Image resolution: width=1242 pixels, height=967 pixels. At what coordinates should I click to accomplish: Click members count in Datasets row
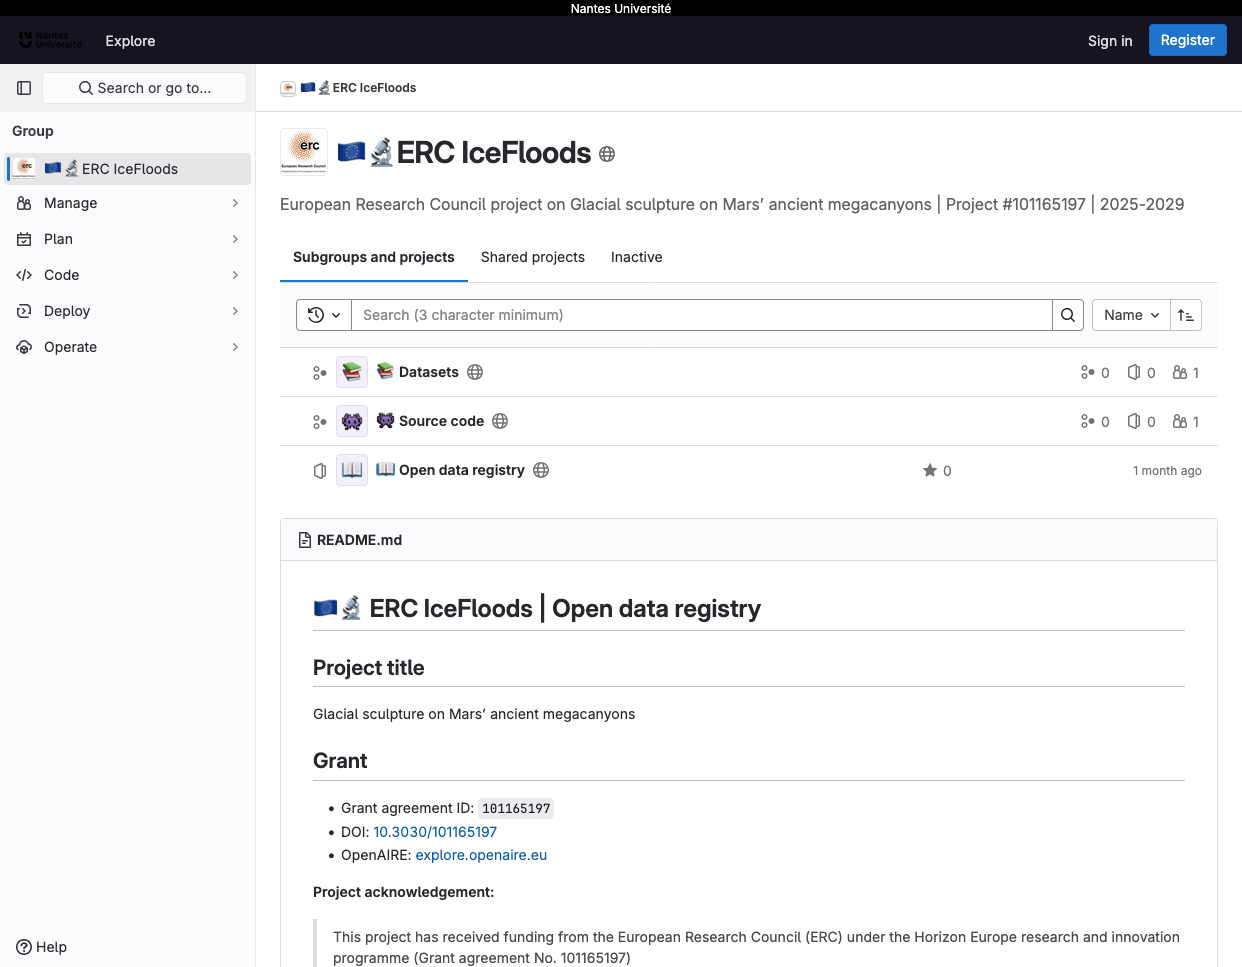pyautogui.click(x=1186, y=373)
